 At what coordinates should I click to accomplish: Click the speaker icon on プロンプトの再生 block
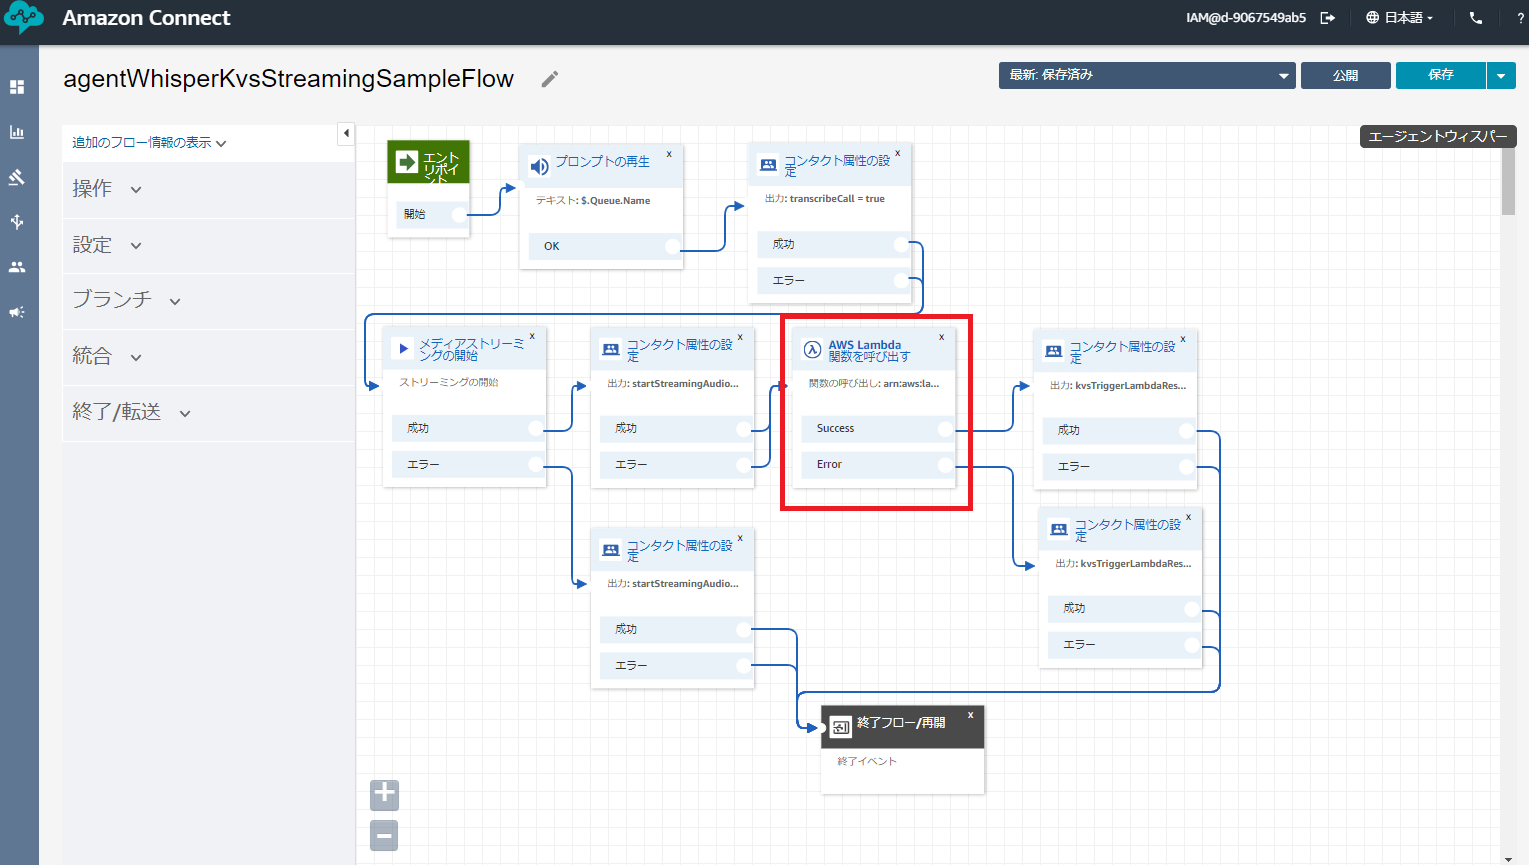click(539, 167)
